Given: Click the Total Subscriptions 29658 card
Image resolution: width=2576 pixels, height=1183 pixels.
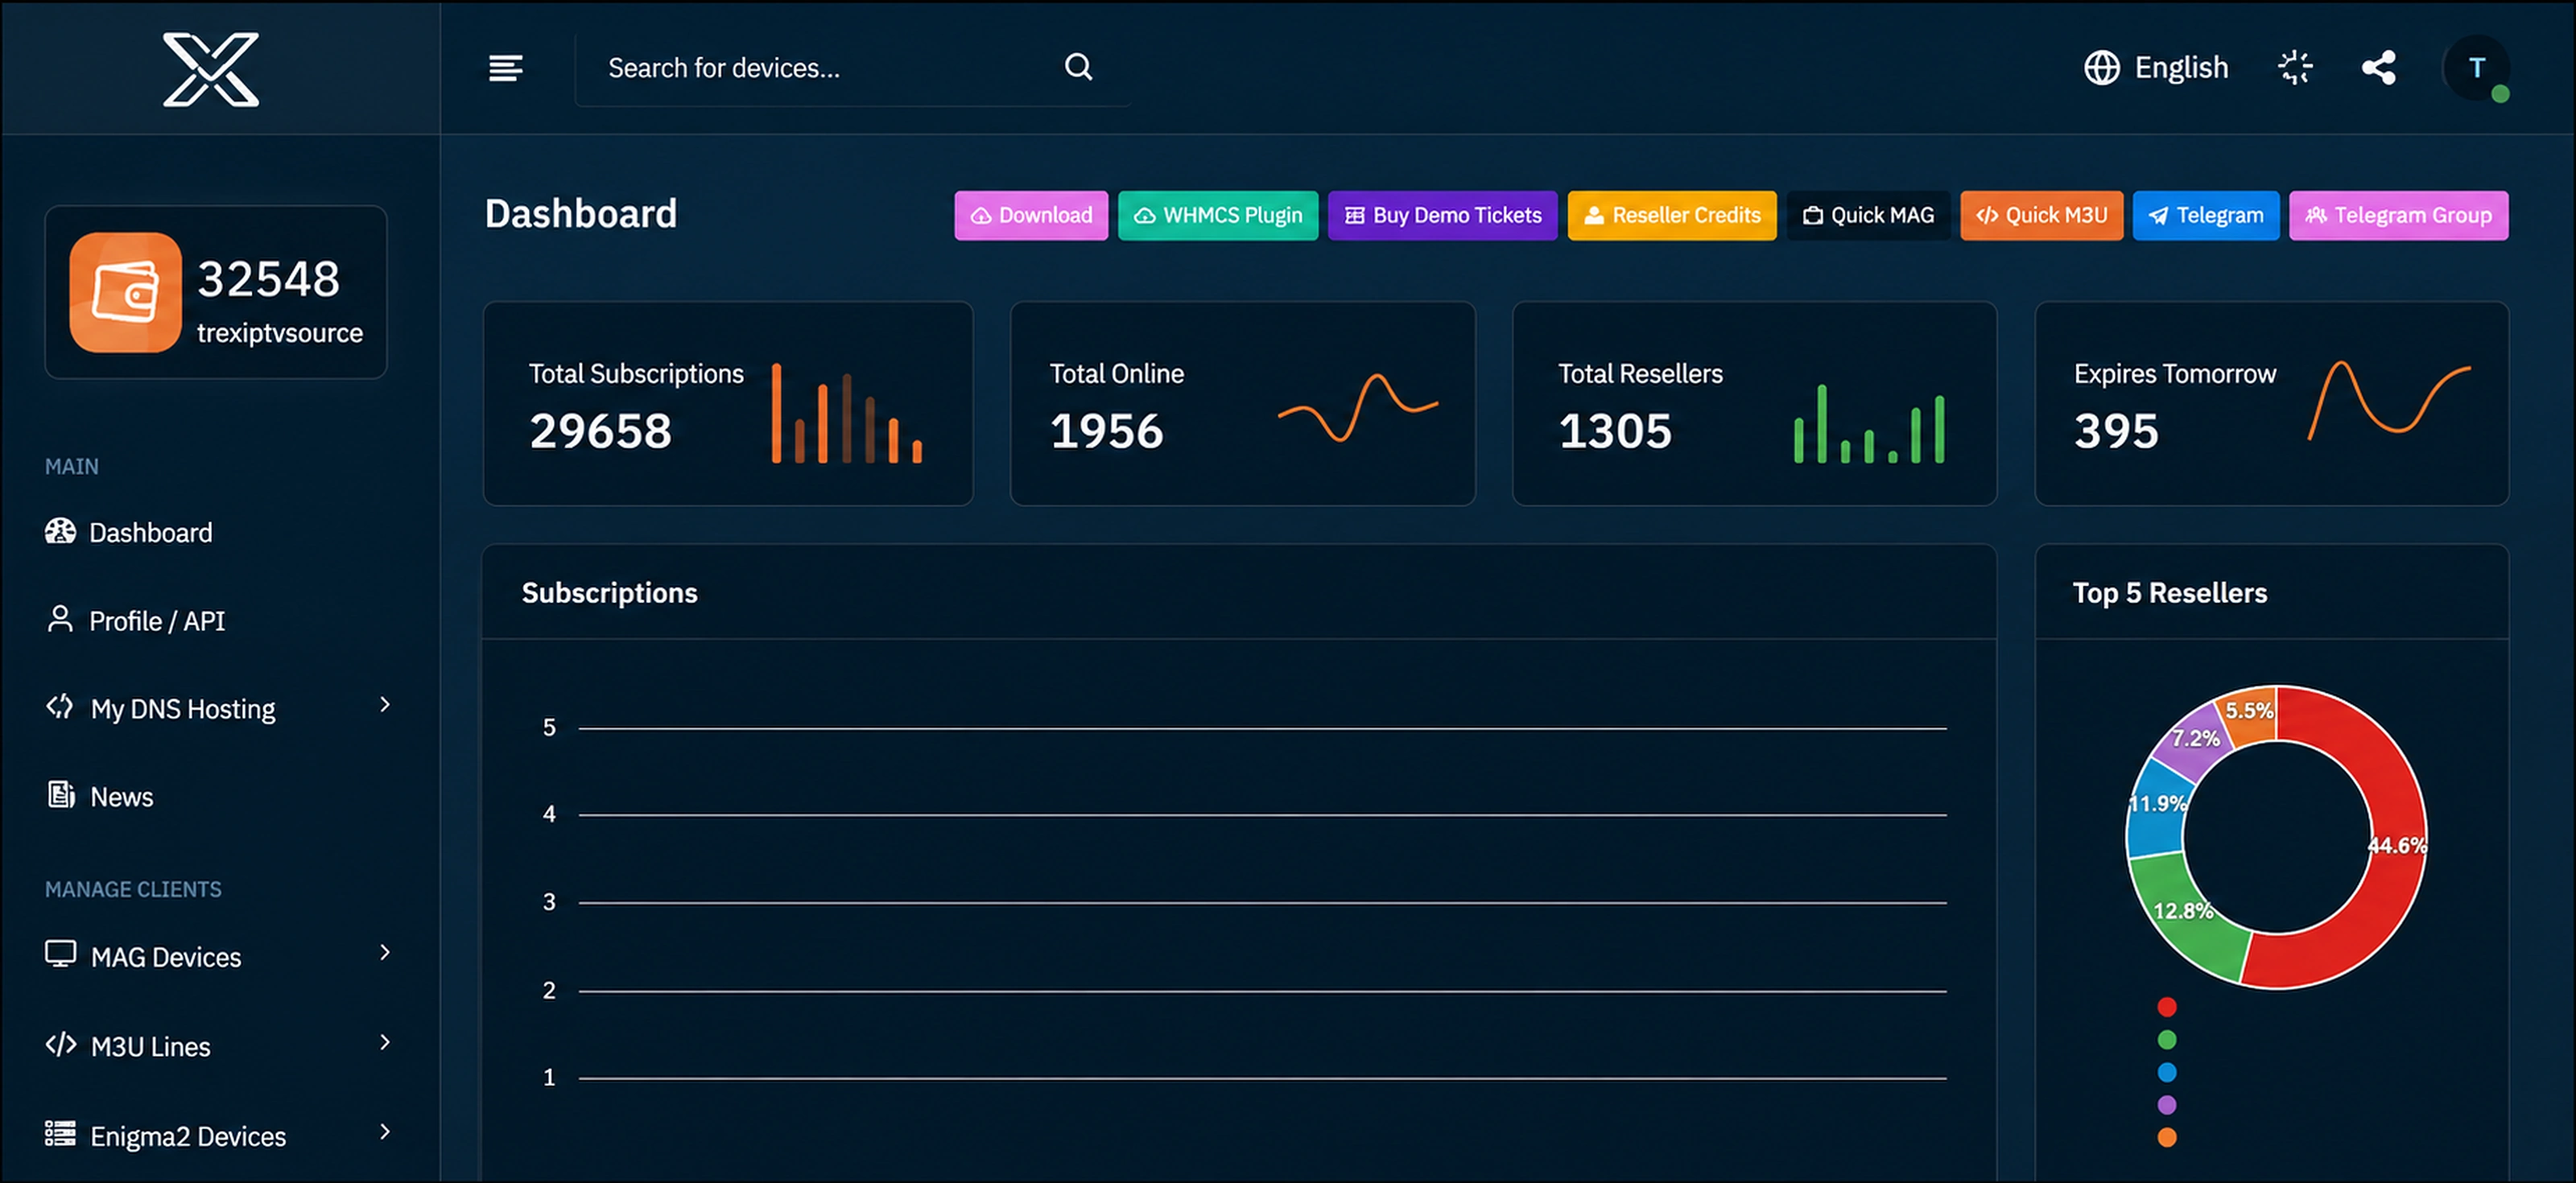Looking at the screenshot, I should 728,403.
